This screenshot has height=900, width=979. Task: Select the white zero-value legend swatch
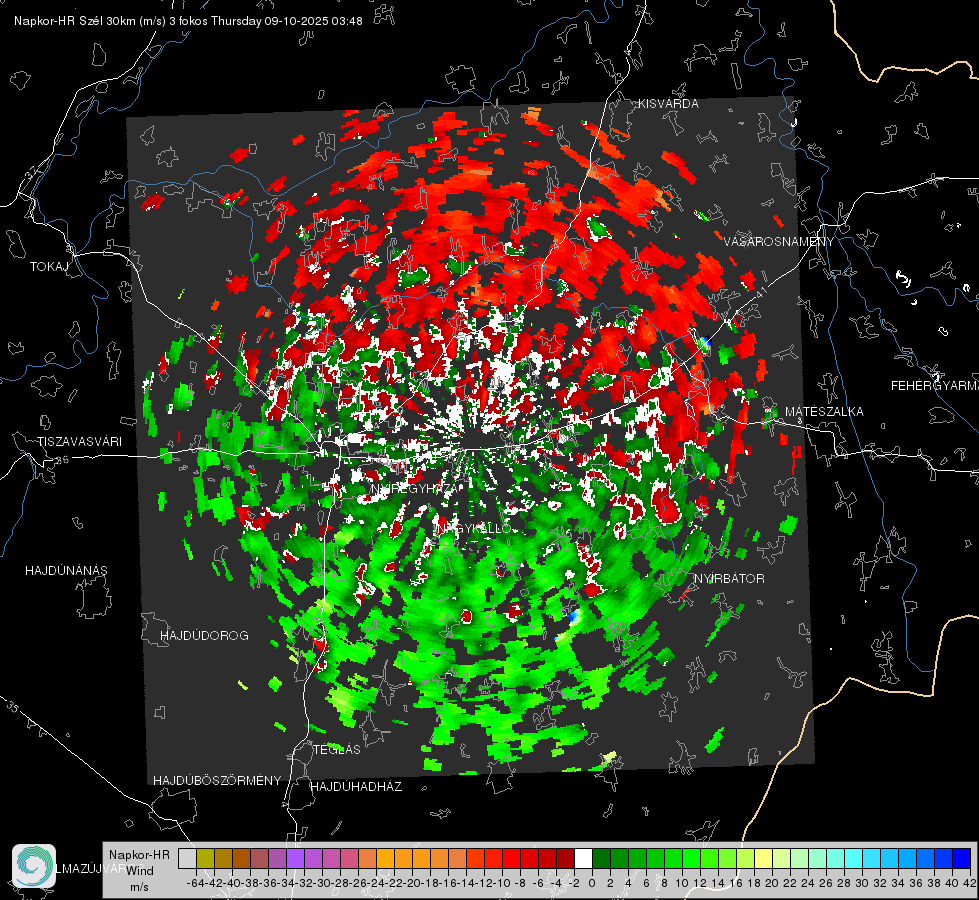pos(583,858)
